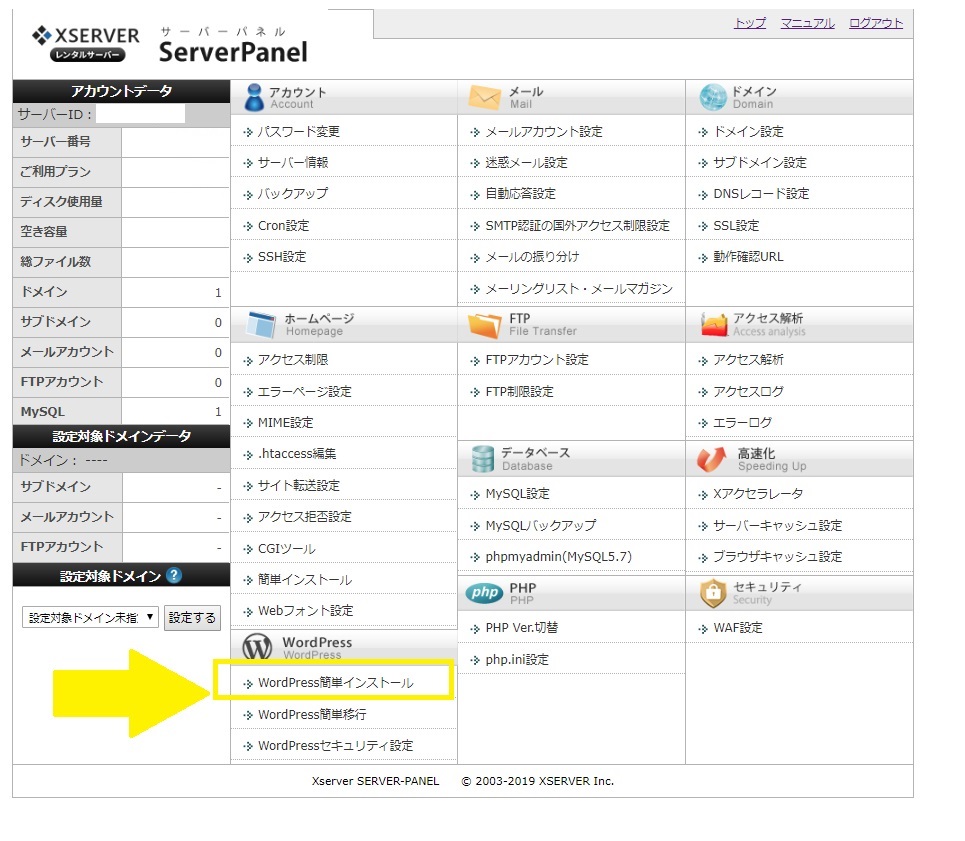The height and width of the screenshot is (841, 965).
Task: Open SMTP認証の国外アクセス制限設定
Action: 577,226
